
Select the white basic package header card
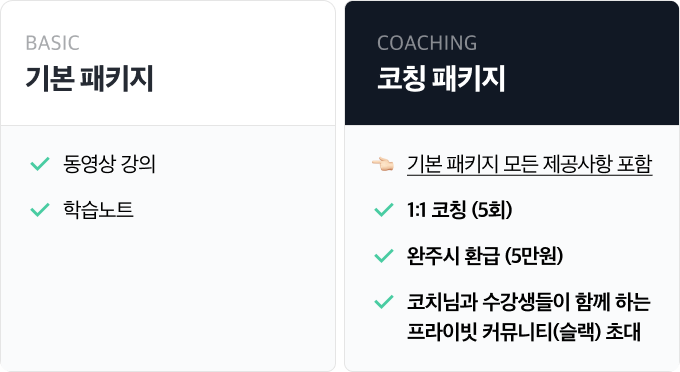[x=168, y=63]
